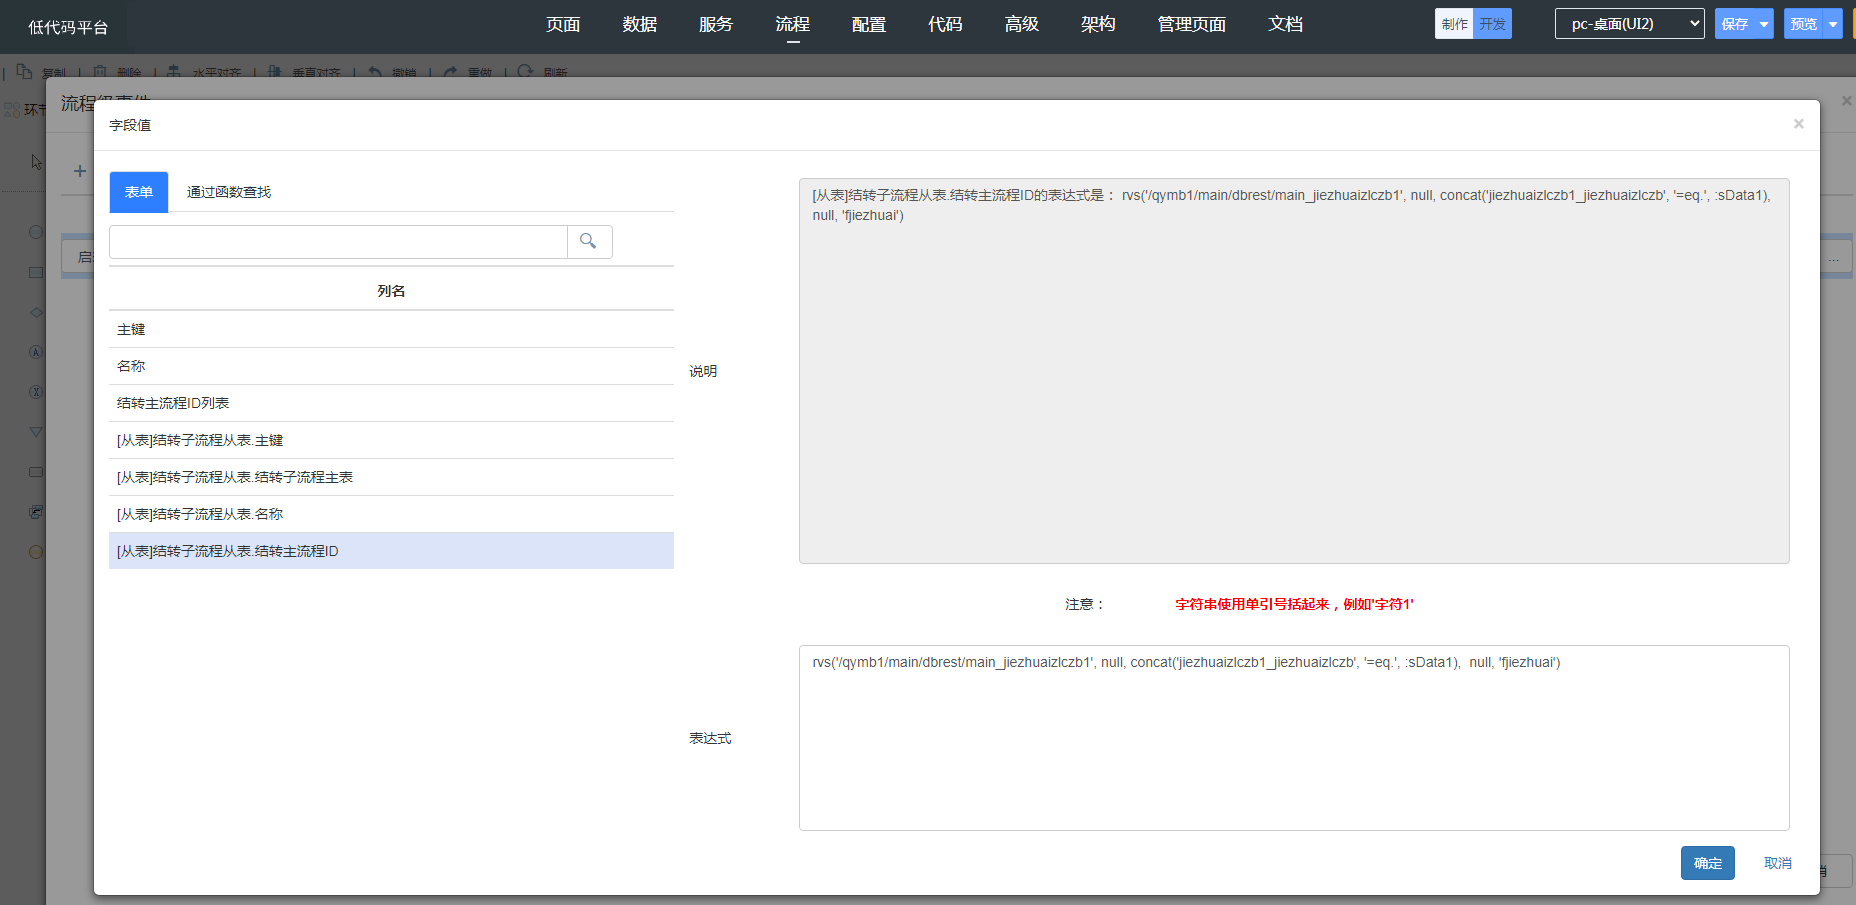1856x905 pixels.
Task: Click the plus add icon behind dialog
Action: [x=80, y=171]
